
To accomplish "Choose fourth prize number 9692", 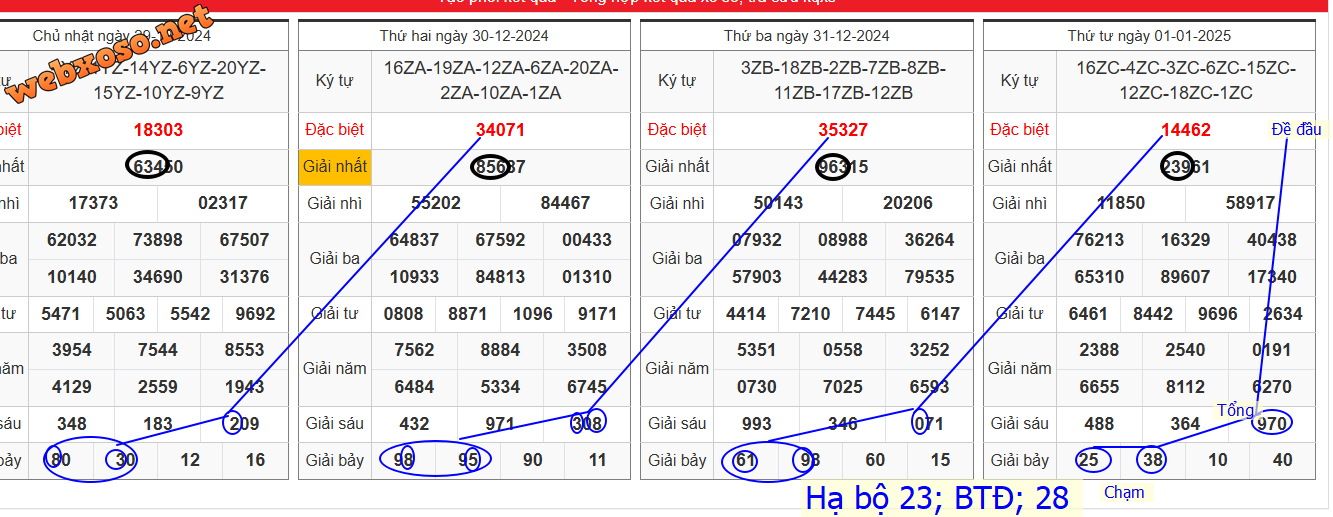I will 255,314.
